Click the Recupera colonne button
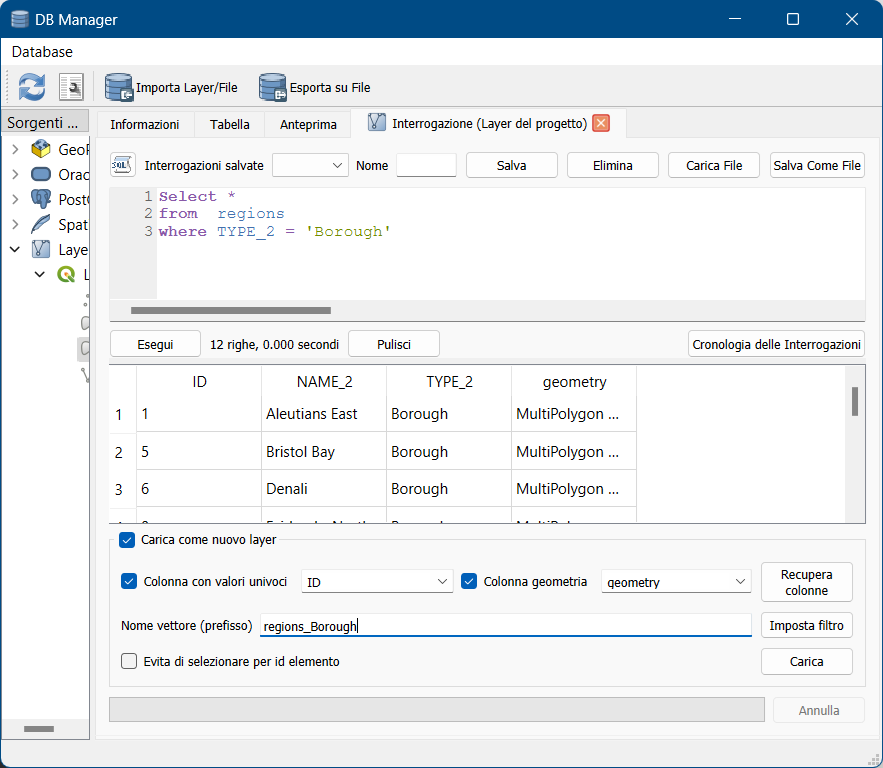883x768 pixels. point(806,582)
